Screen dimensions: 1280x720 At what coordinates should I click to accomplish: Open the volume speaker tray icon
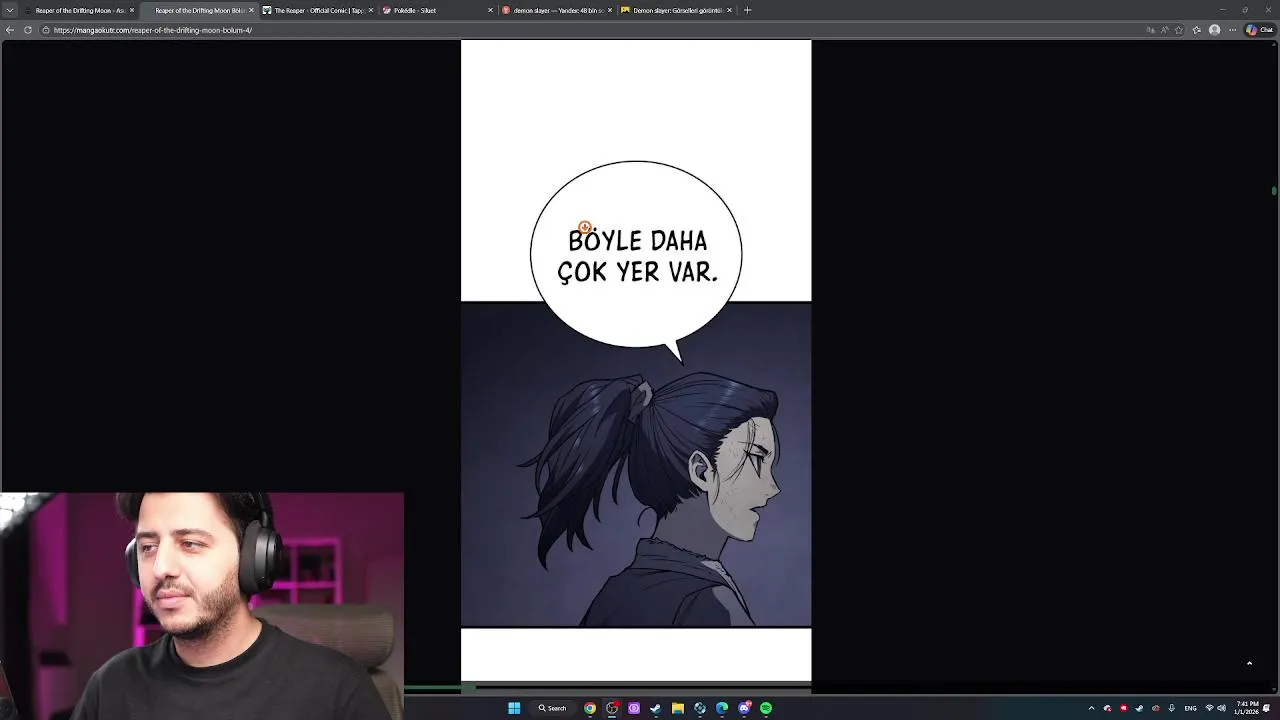pos(1221,708)
